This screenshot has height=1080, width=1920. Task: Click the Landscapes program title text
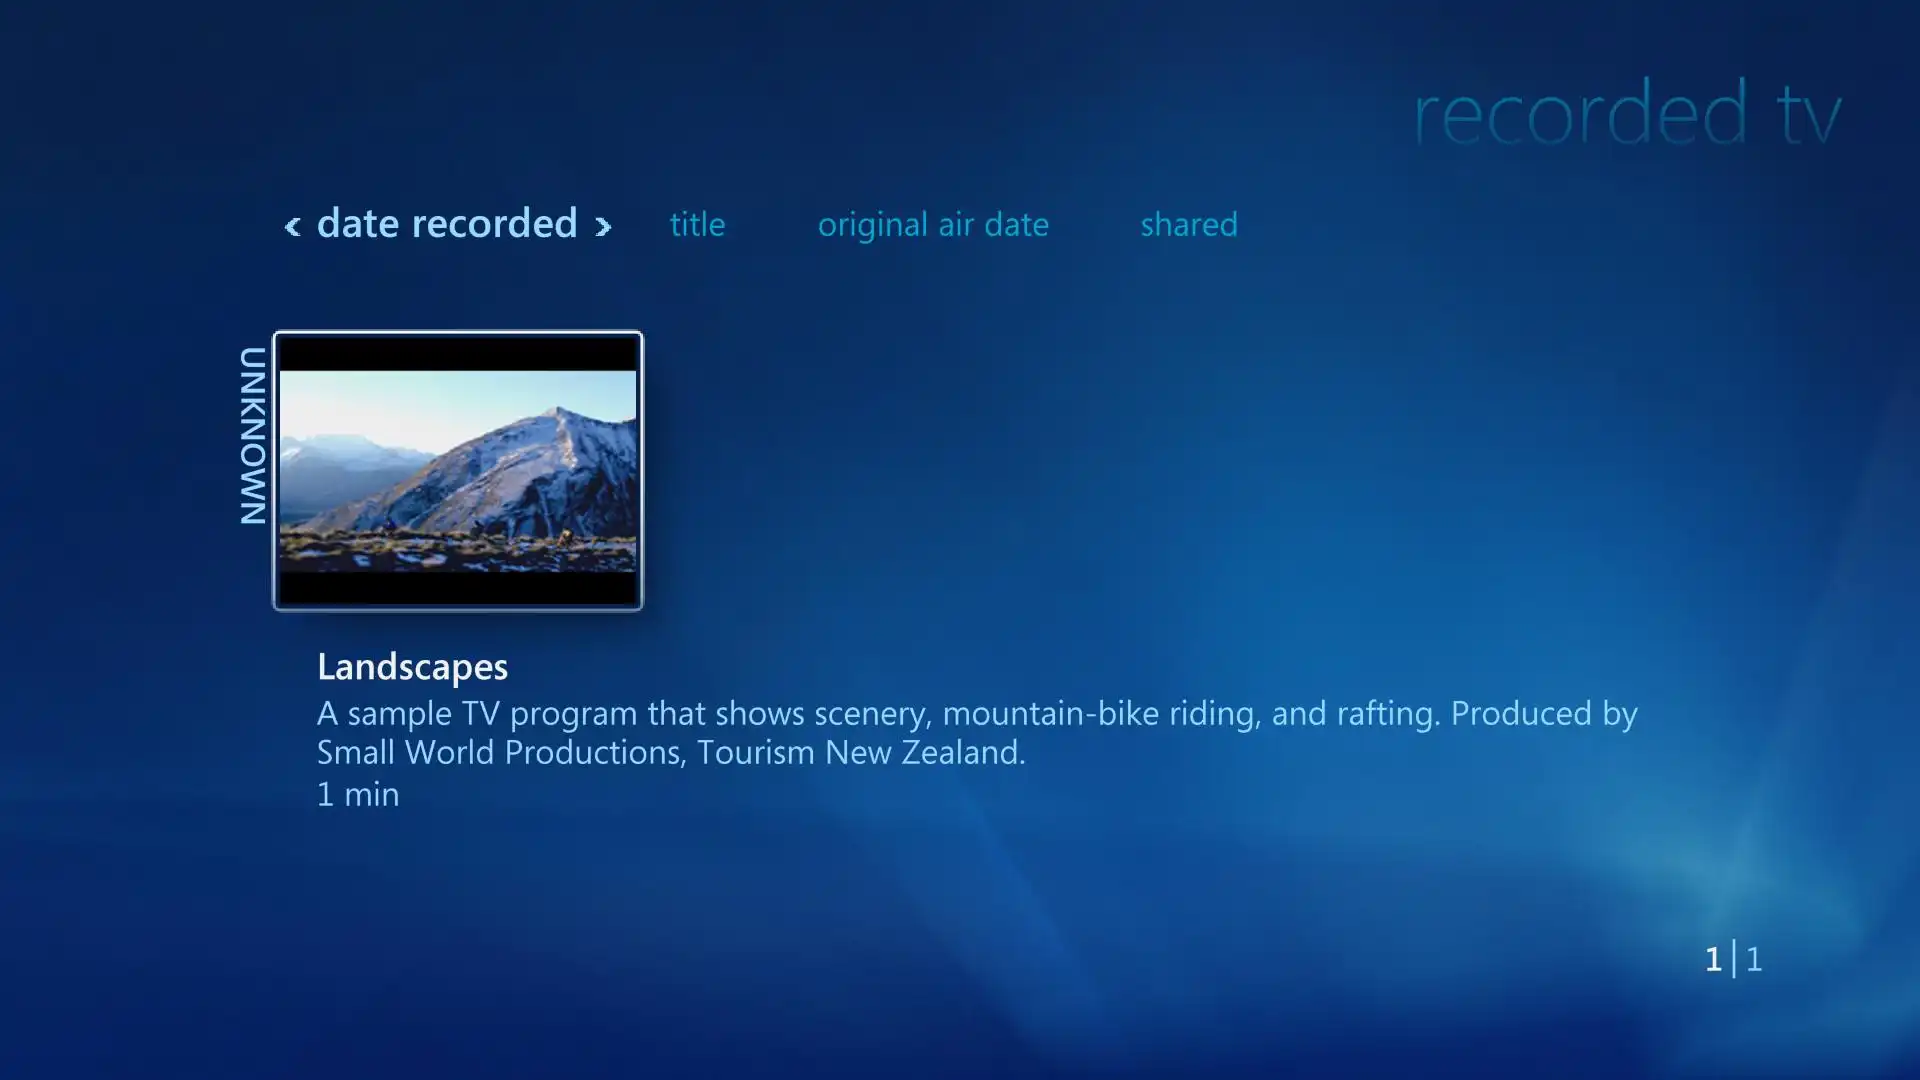412,667
